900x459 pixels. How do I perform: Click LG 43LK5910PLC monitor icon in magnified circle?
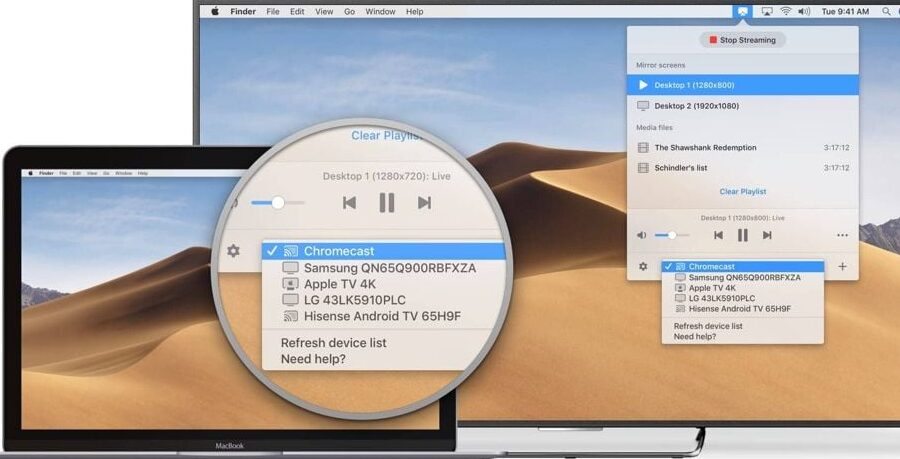click(290, 300)
